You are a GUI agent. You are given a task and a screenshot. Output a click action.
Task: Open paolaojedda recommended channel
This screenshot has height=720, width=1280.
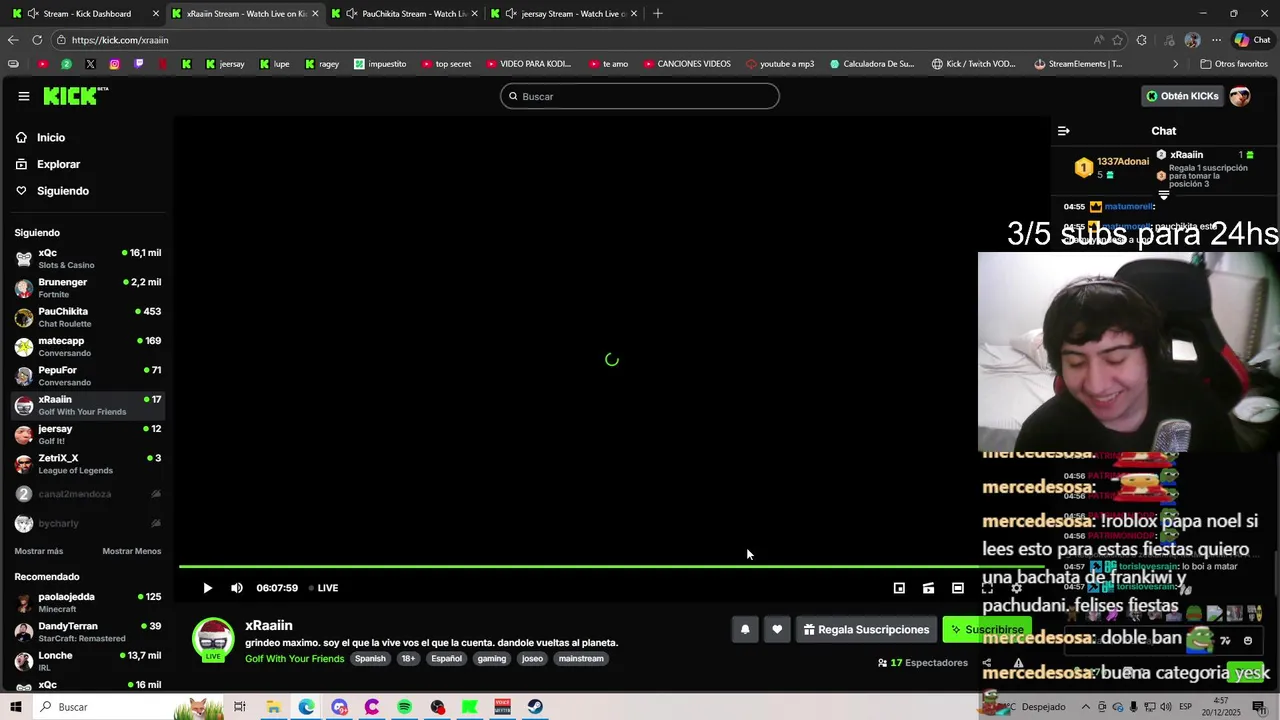point(88,602)
